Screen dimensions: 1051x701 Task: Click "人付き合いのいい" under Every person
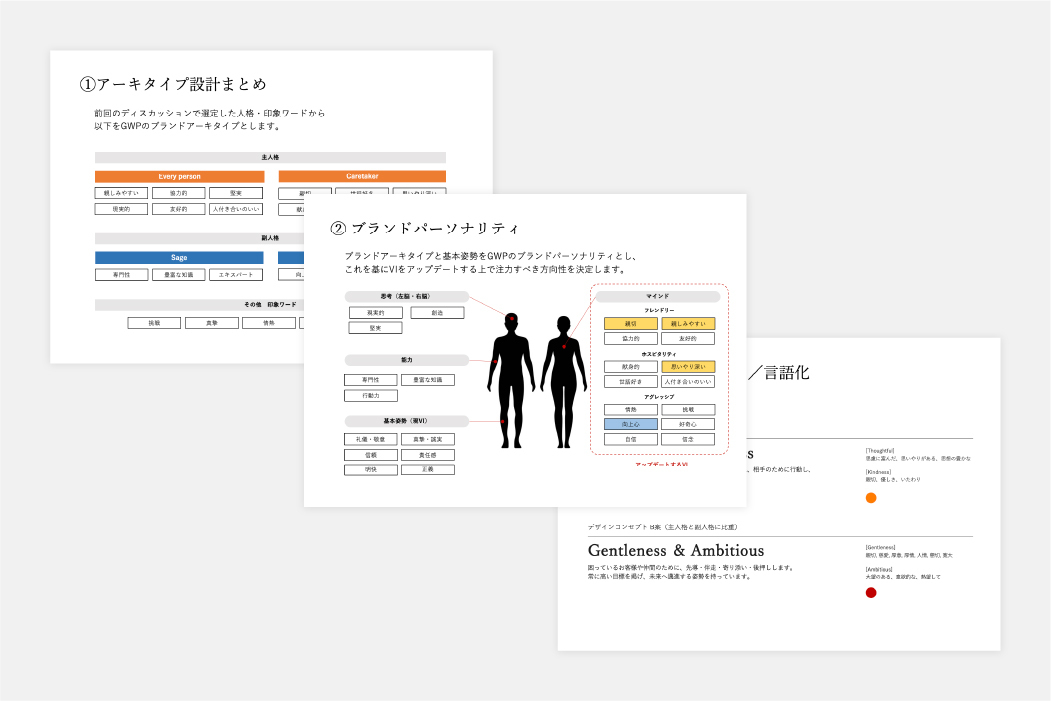[236, 209]
